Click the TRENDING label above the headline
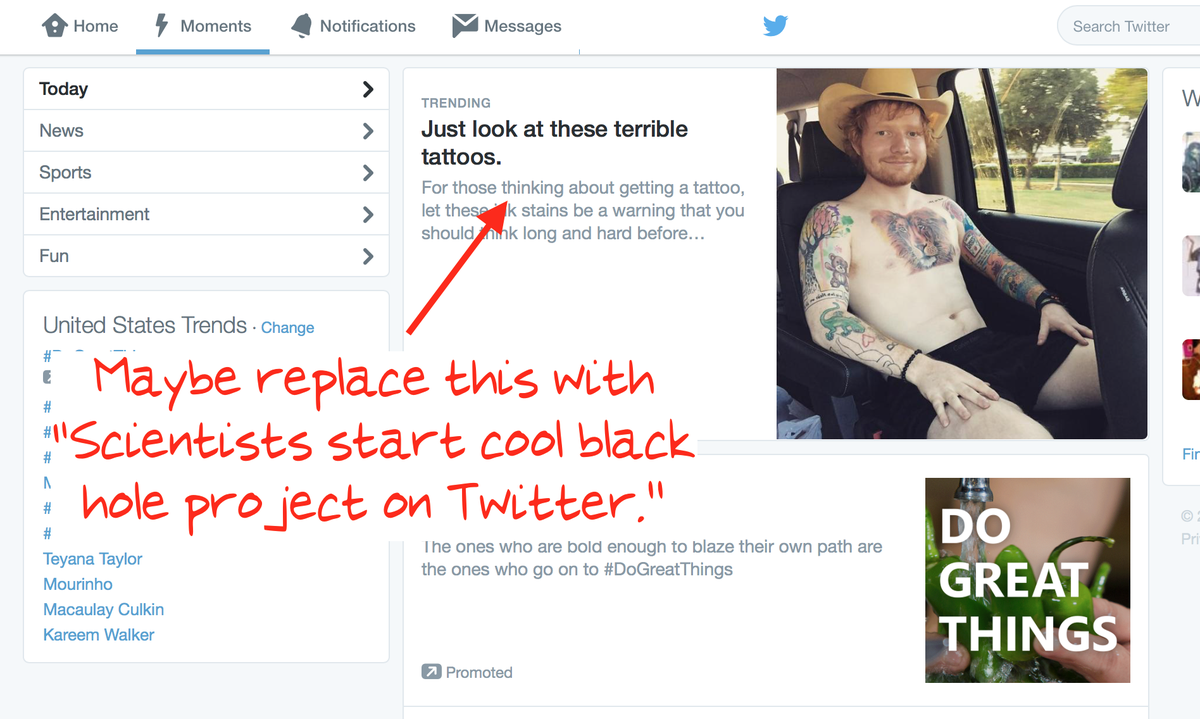 (x=456, y=103)
